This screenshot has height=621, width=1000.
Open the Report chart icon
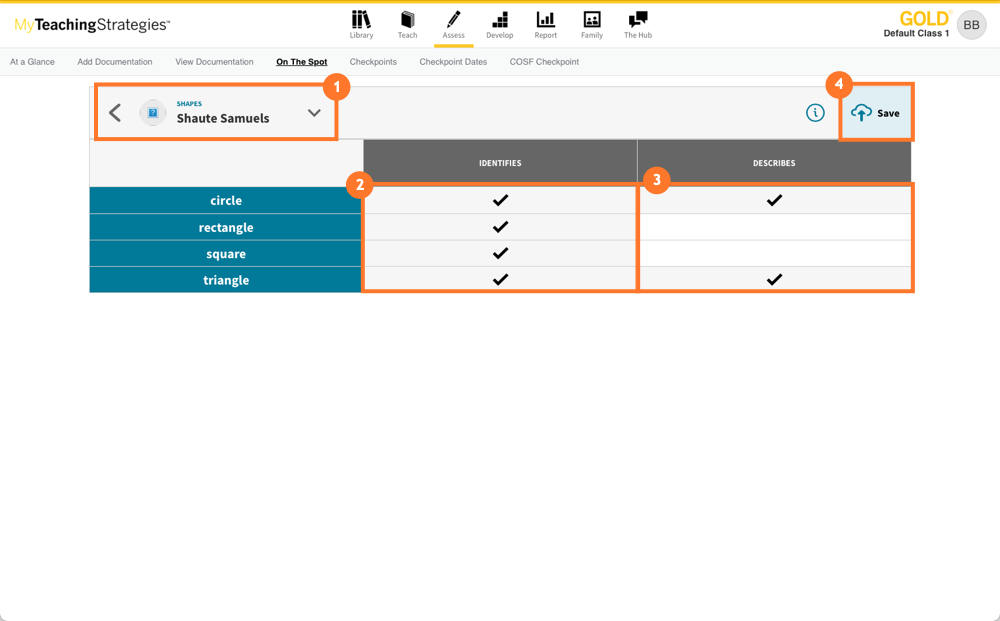[545, 20]
